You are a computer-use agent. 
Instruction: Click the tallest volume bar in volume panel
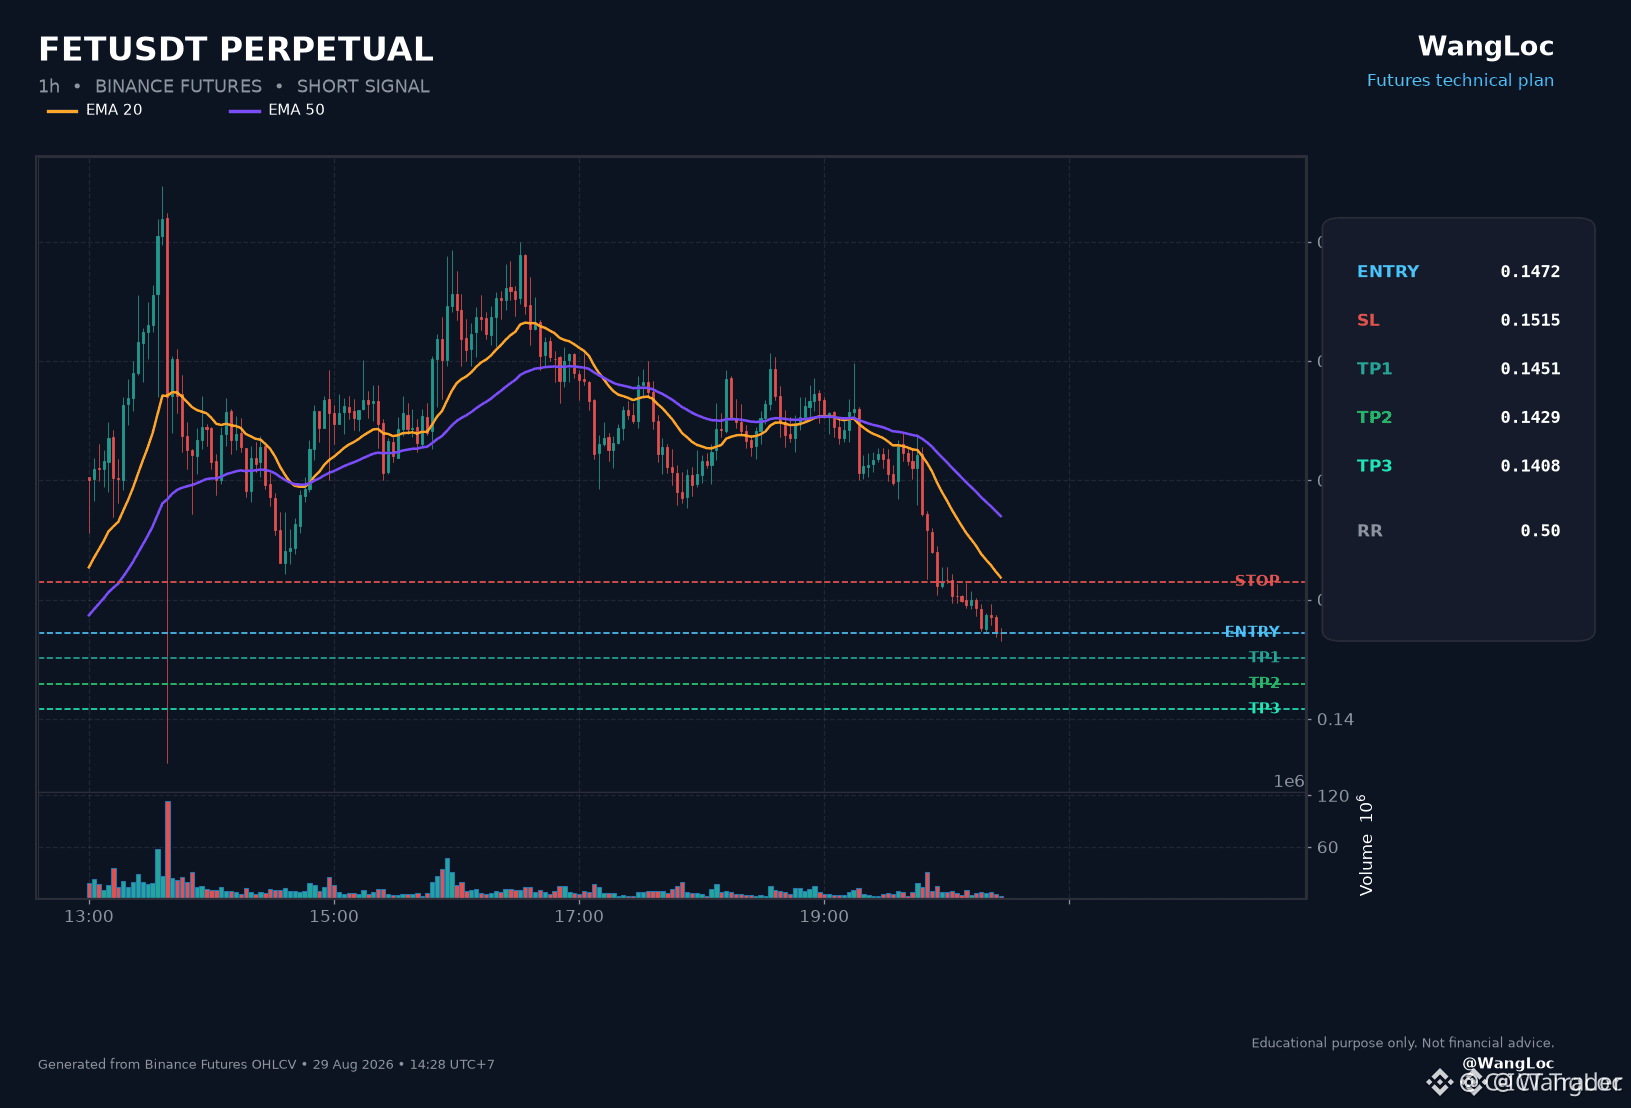[x=168, y=850]
